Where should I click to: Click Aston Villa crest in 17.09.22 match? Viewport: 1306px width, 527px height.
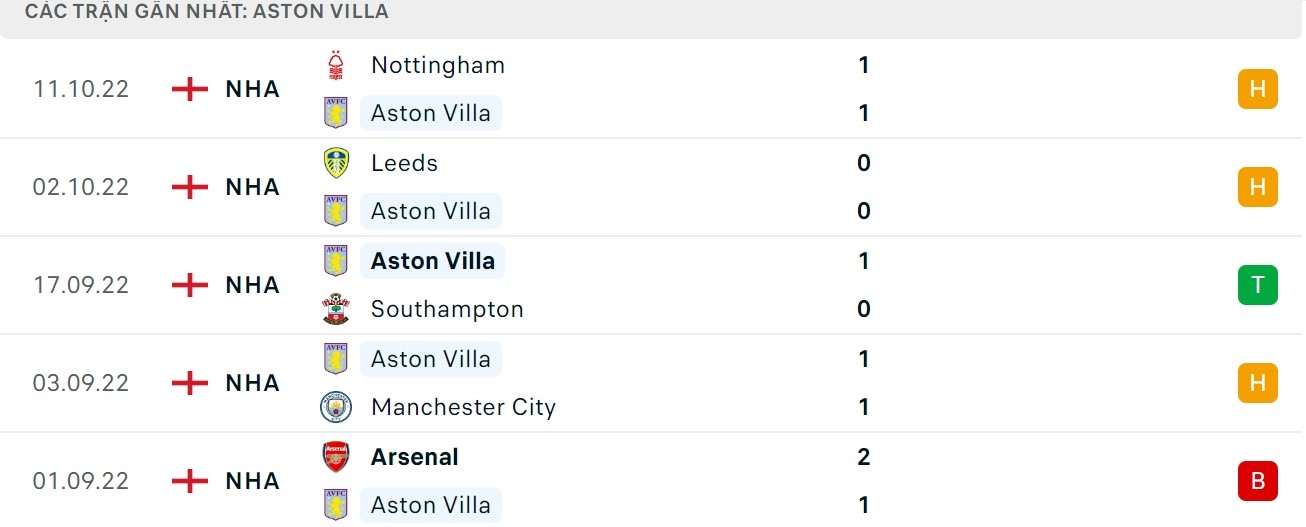click(x=336, y=261)
